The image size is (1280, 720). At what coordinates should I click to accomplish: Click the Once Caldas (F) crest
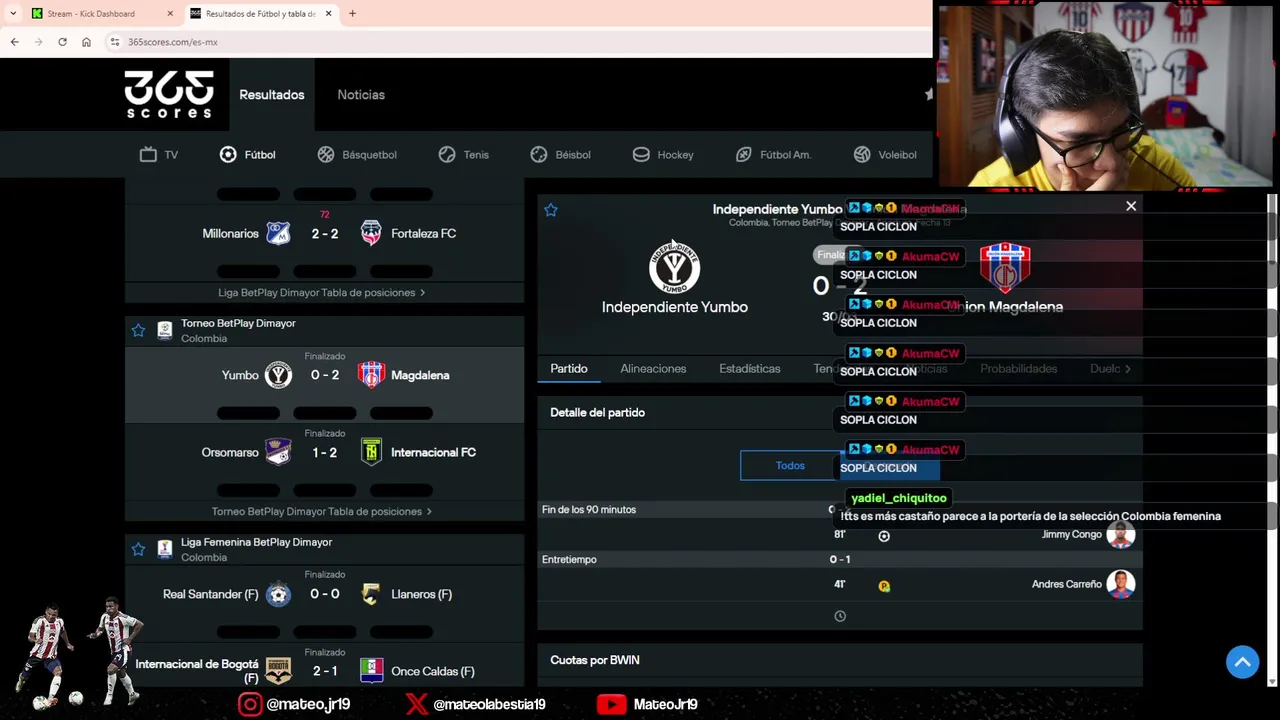(371, 671)
